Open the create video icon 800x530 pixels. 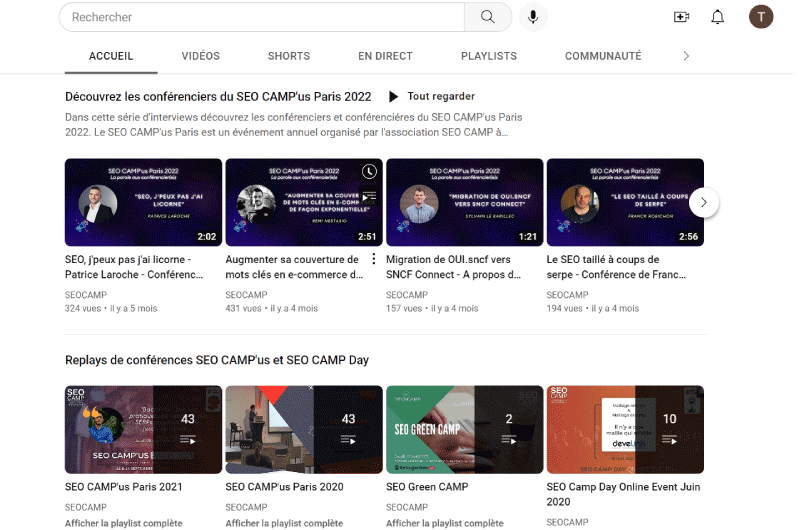pos(681,17)
